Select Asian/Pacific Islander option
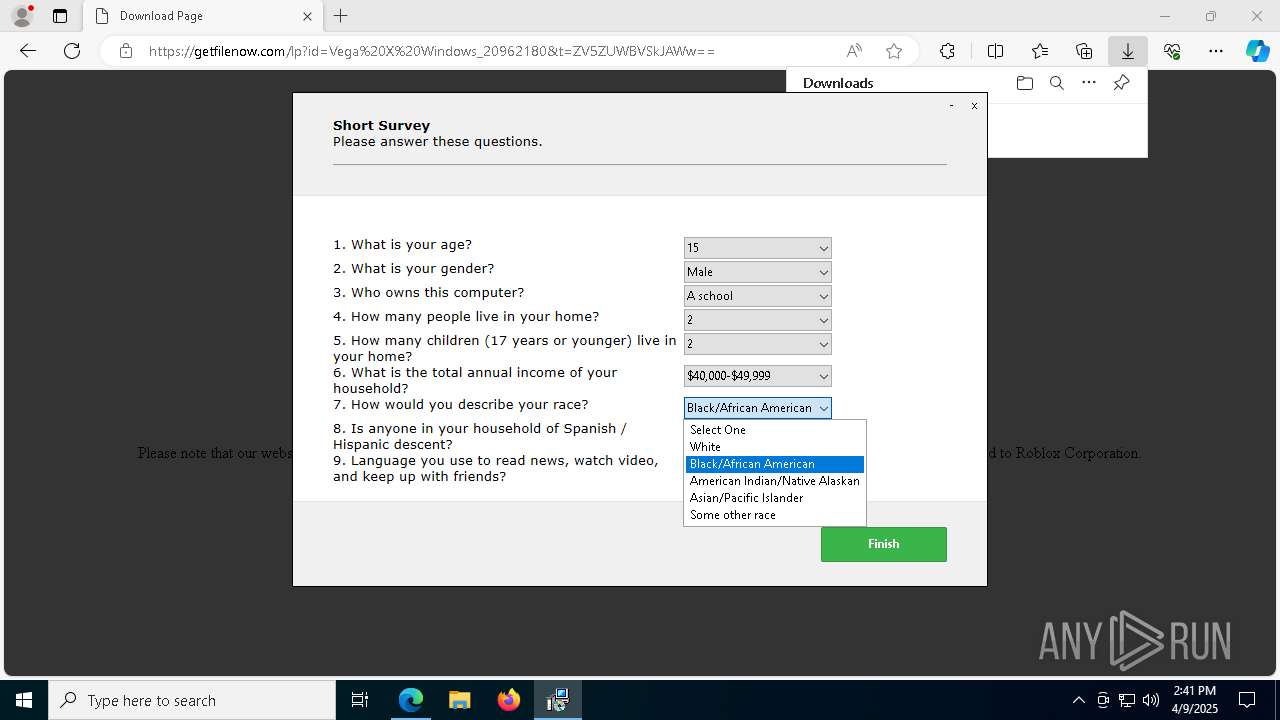 pyautogui.click(x=775, y=498)
